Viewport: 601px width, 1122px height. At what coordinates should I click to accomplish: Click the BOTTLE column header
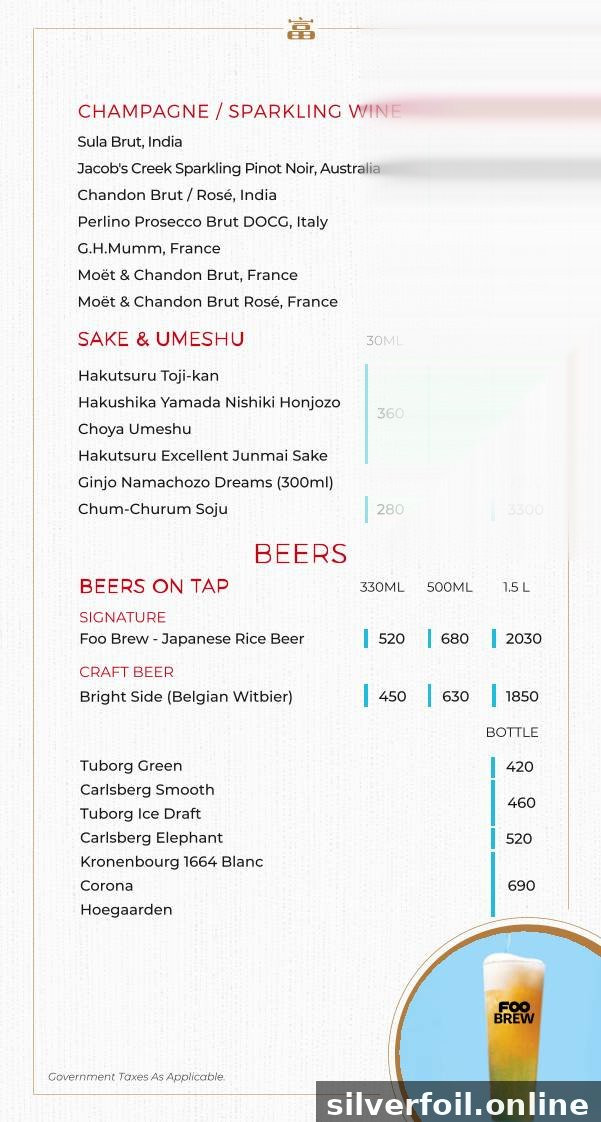tap(512, 733)
